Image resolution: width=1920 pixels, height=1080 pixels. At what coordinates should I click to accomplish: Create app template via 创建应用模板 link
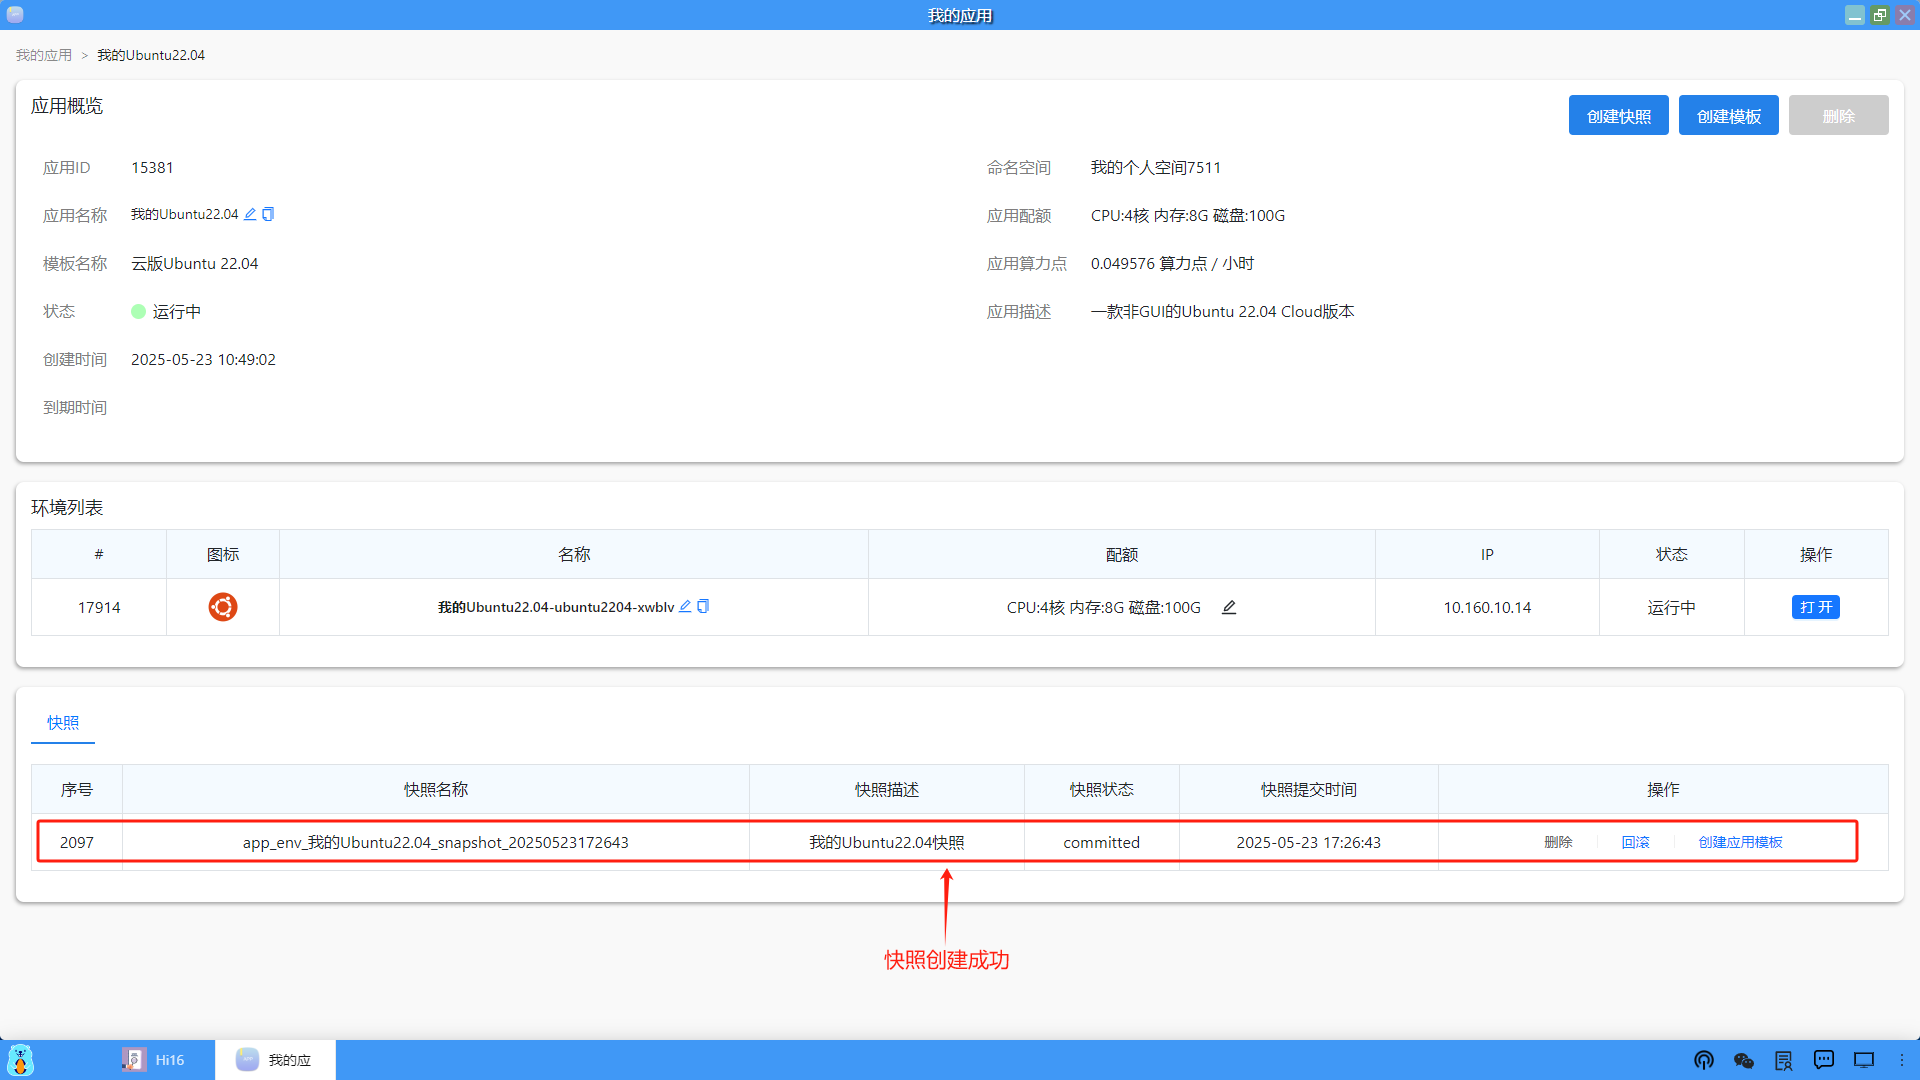(1741, 842)
